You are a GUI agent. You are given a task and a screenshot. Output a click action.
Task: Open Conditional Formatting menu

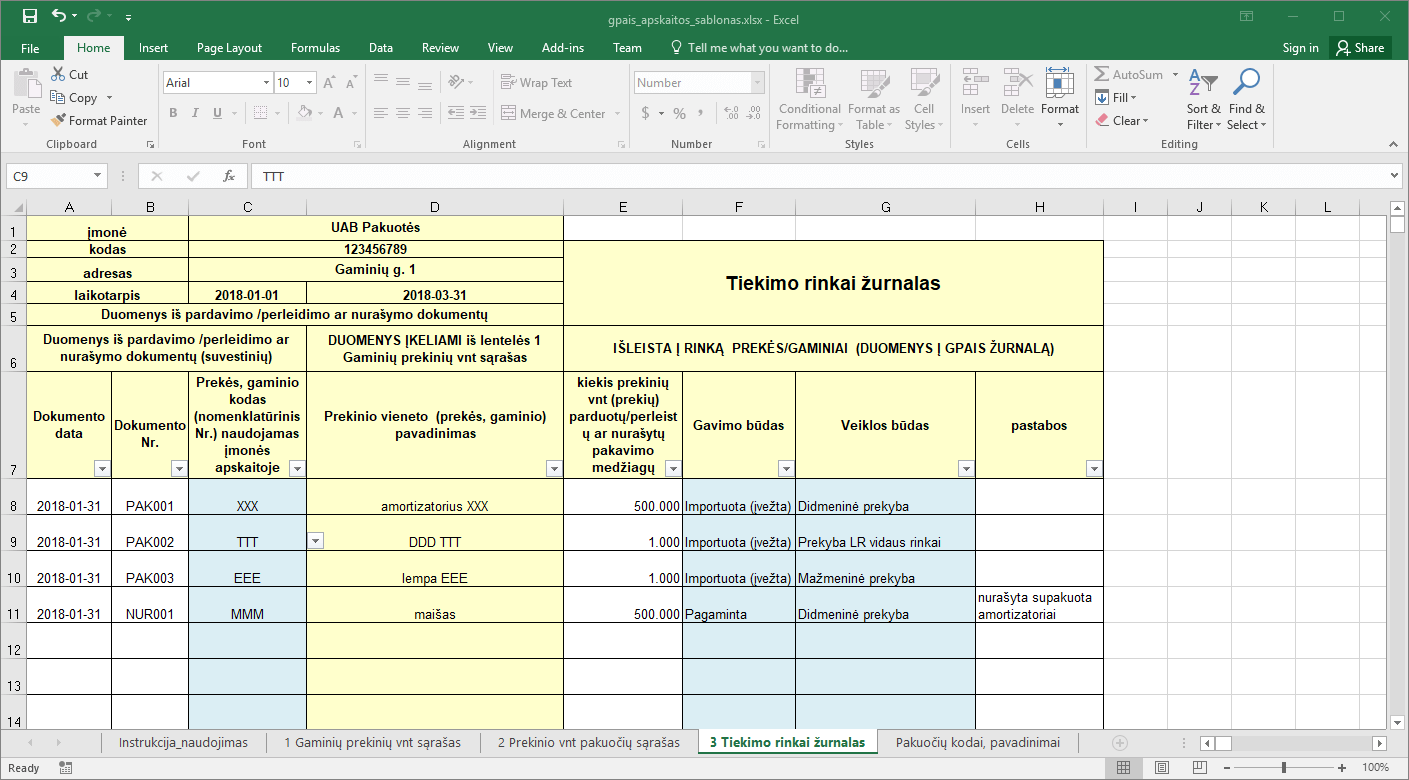pyautogui.click(x=809, y=99)
